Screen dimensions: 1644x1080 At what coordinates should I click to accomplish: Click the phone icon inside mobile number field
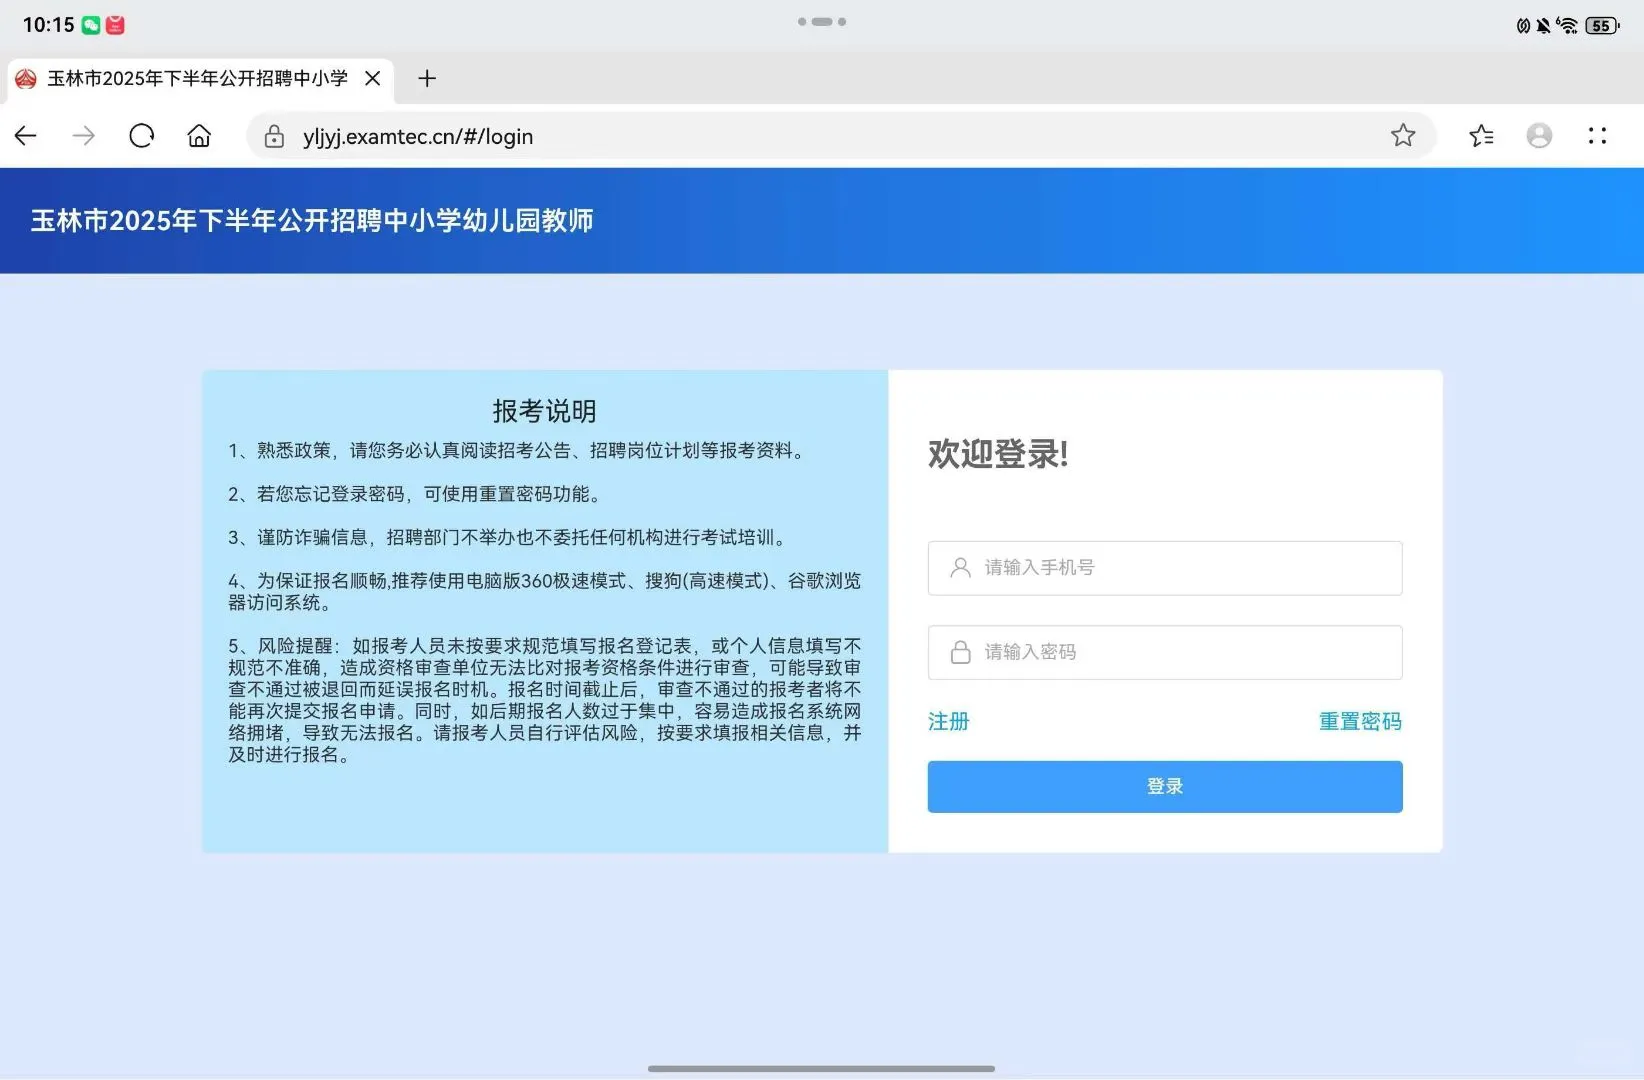pyautogui.click(x=960, y=567)
